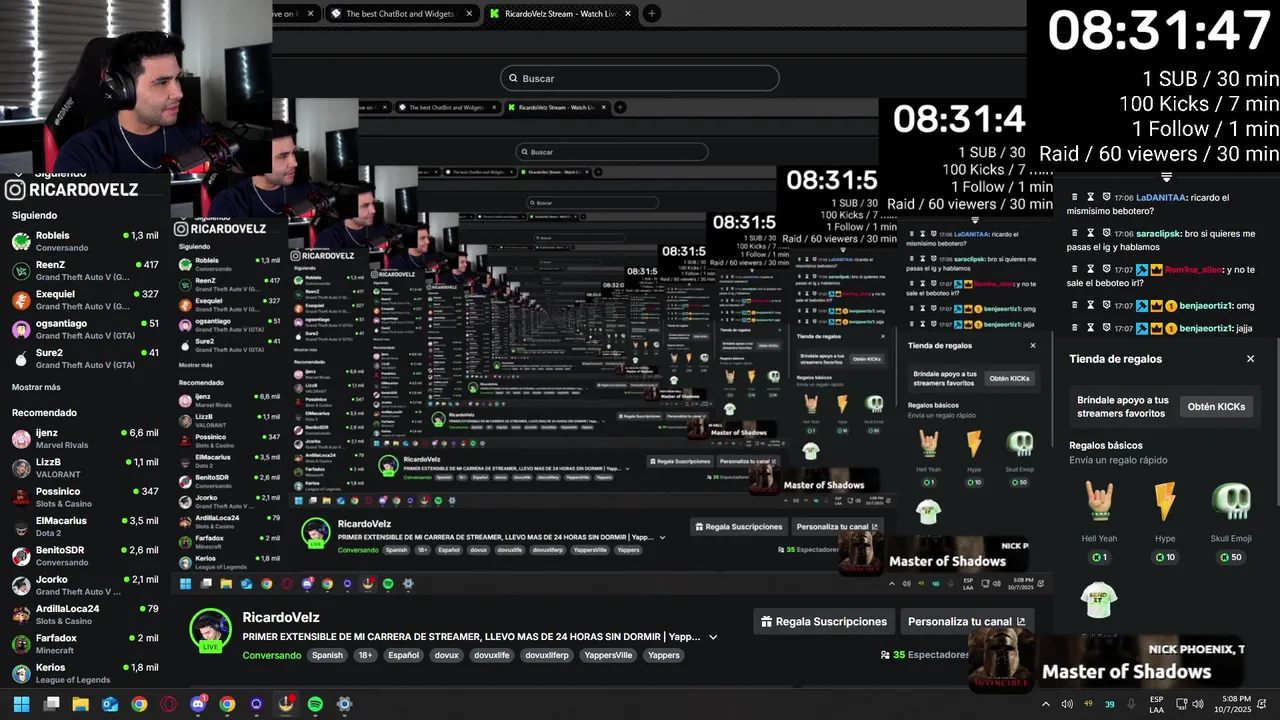Screen dimensions: 1280x720
Task: Click the Buscar search field
Action: coord(639,78)
